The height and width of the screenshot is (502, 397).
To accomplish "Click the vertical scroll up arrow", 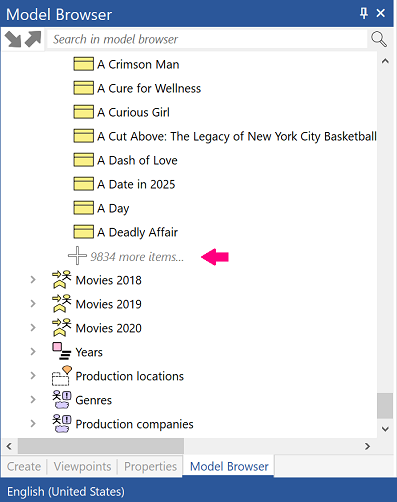I will tap(385, 61).
